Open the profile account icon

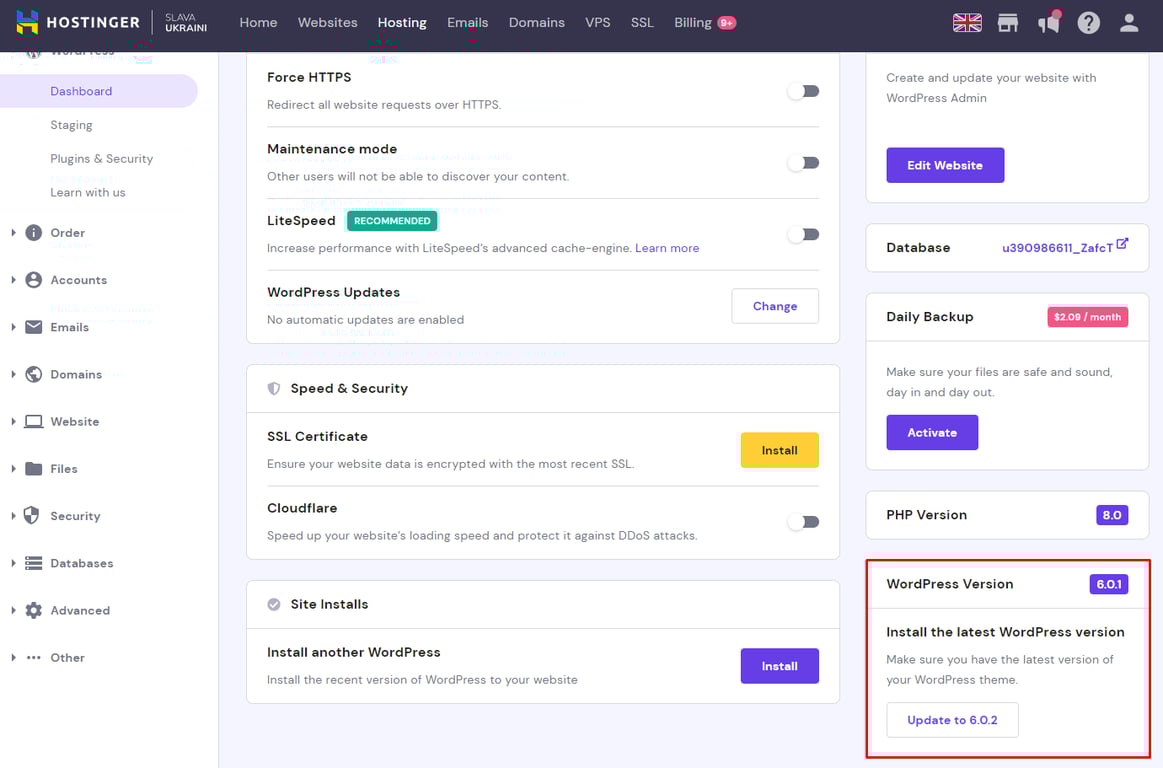(x=1128, y=21)
